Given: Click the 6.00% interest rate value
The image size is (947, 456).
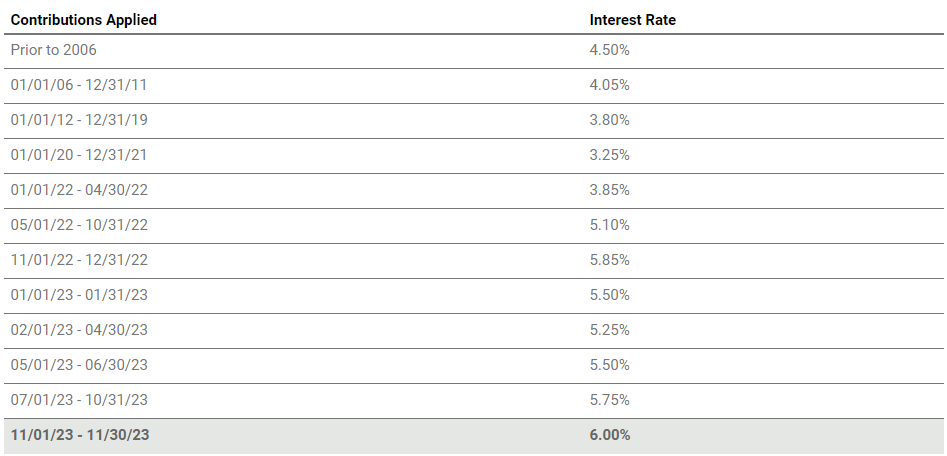Looking at the screenshot, I should point(609,435).
